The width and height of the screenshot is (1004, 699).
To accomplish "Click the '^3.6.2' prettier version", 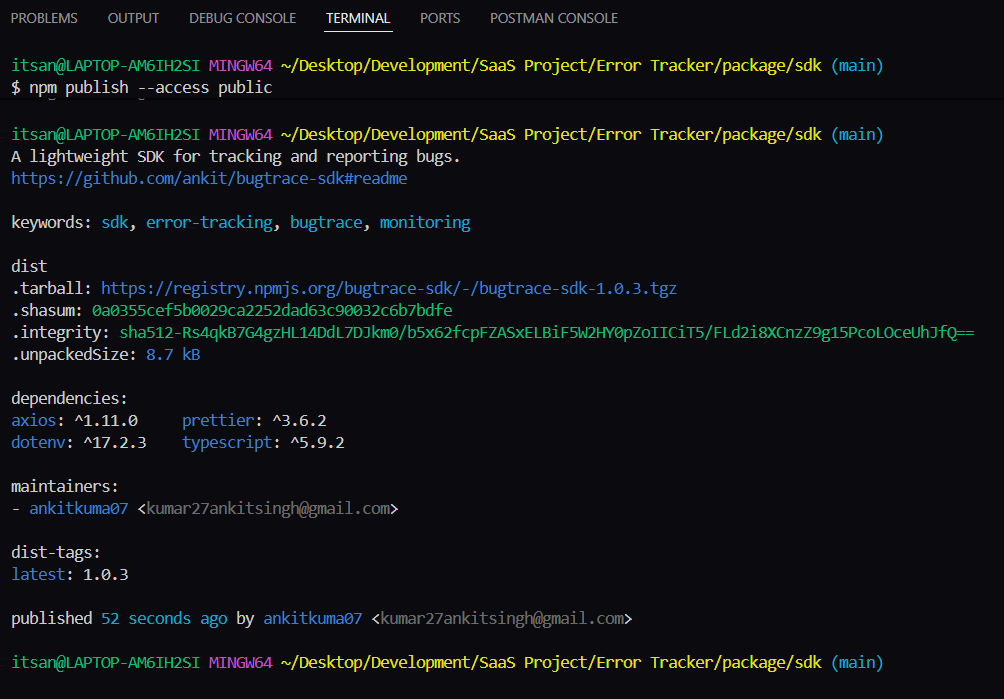I will click(x=299, y=421).
